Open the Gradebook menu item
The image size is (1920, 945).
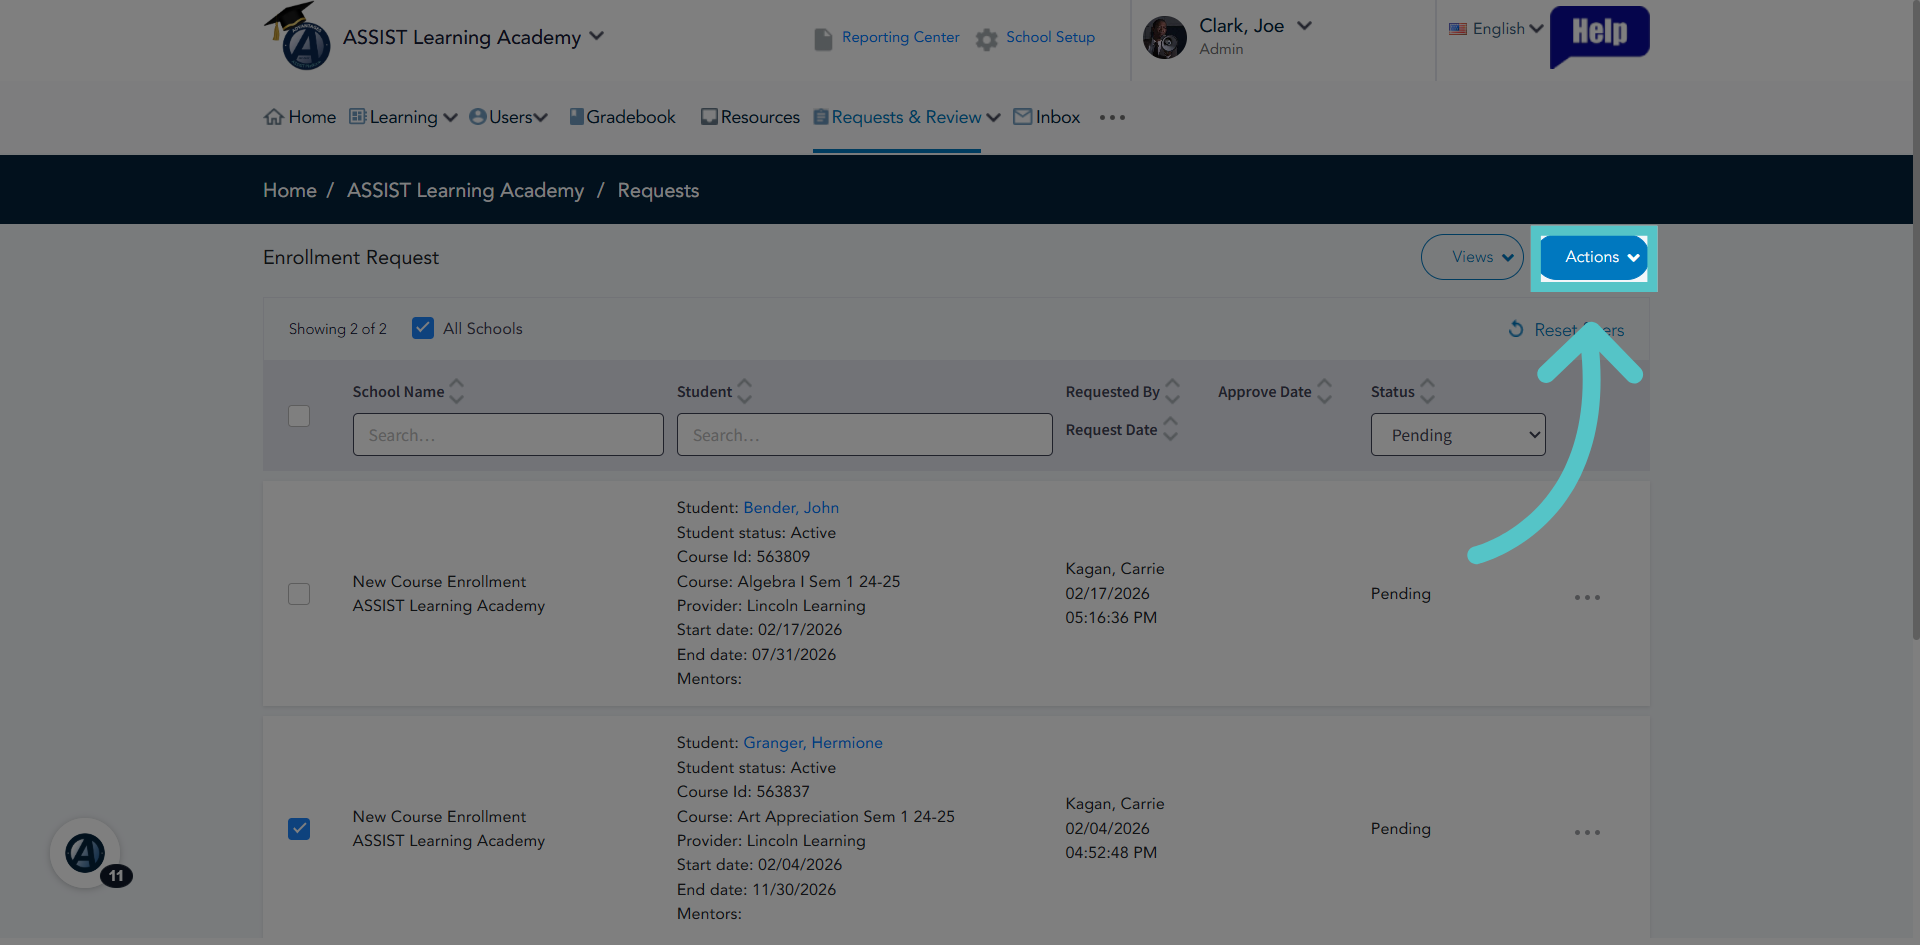click(x=622, y=117)
